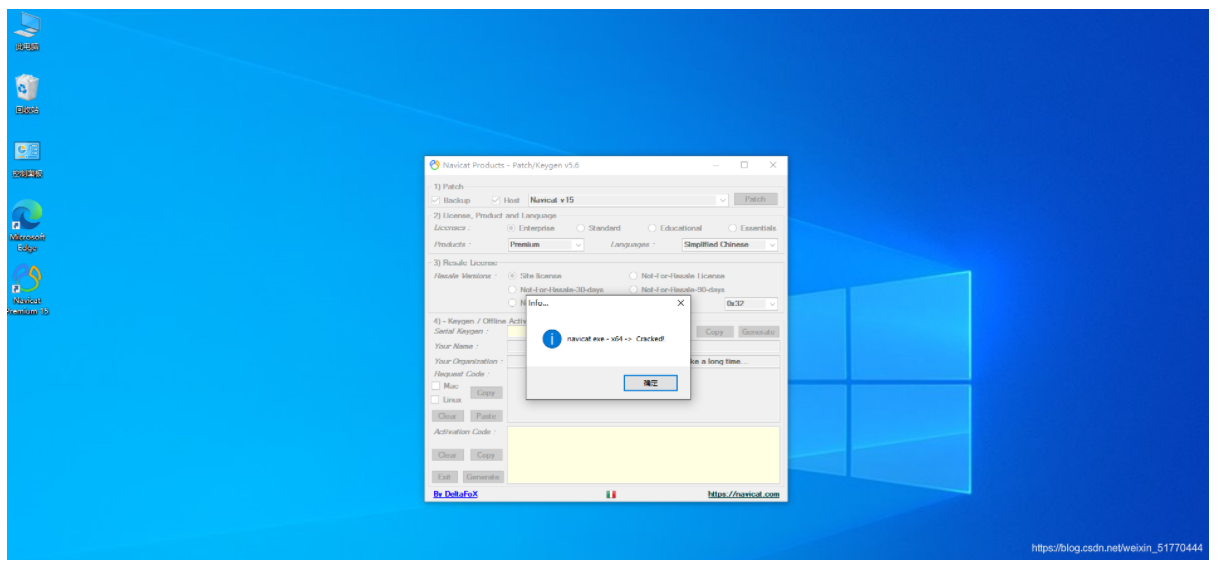
Task: Confirm the Info dialog with 确定 button
Action: (x=650, y=383)
